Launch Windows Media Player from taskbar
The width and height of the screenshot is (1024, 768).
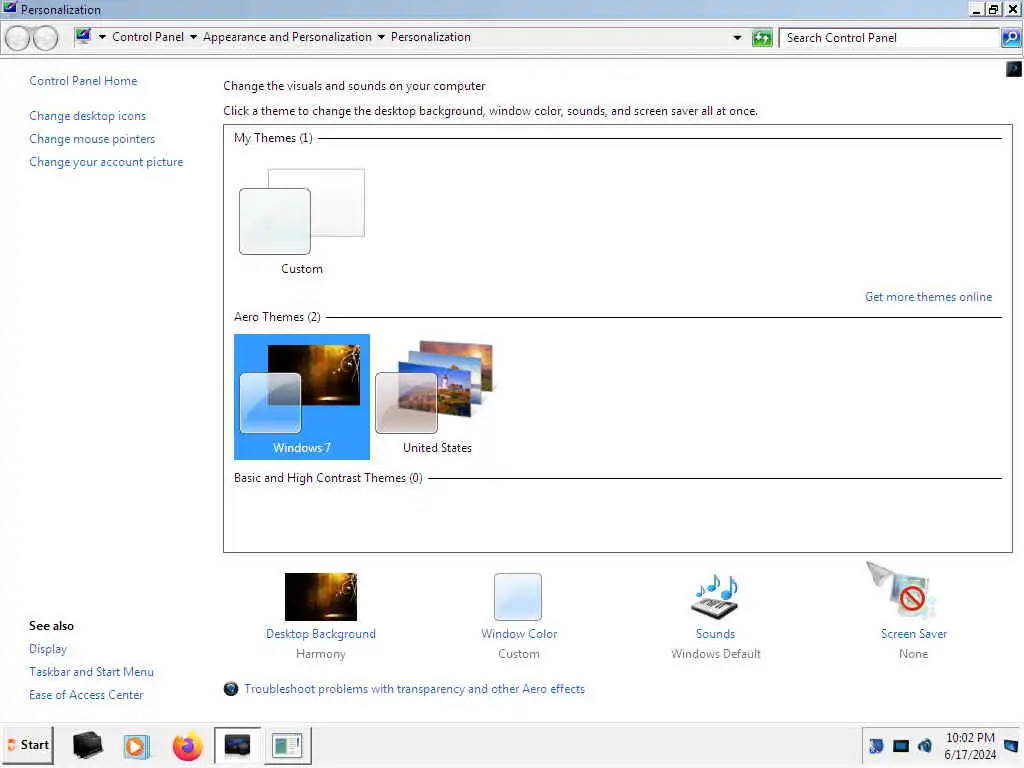tap(136, 746)
